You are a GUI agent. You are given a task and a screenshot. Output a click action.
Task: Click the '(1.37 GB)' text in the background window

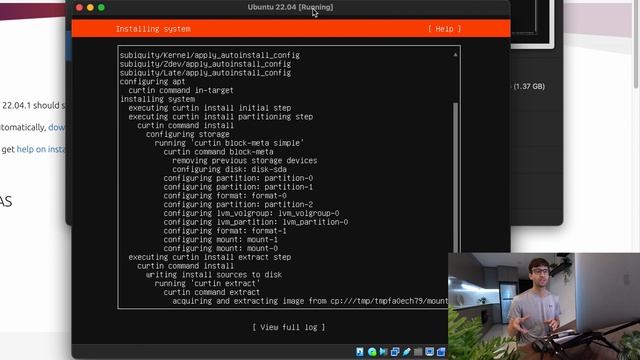tap(529, 86)
